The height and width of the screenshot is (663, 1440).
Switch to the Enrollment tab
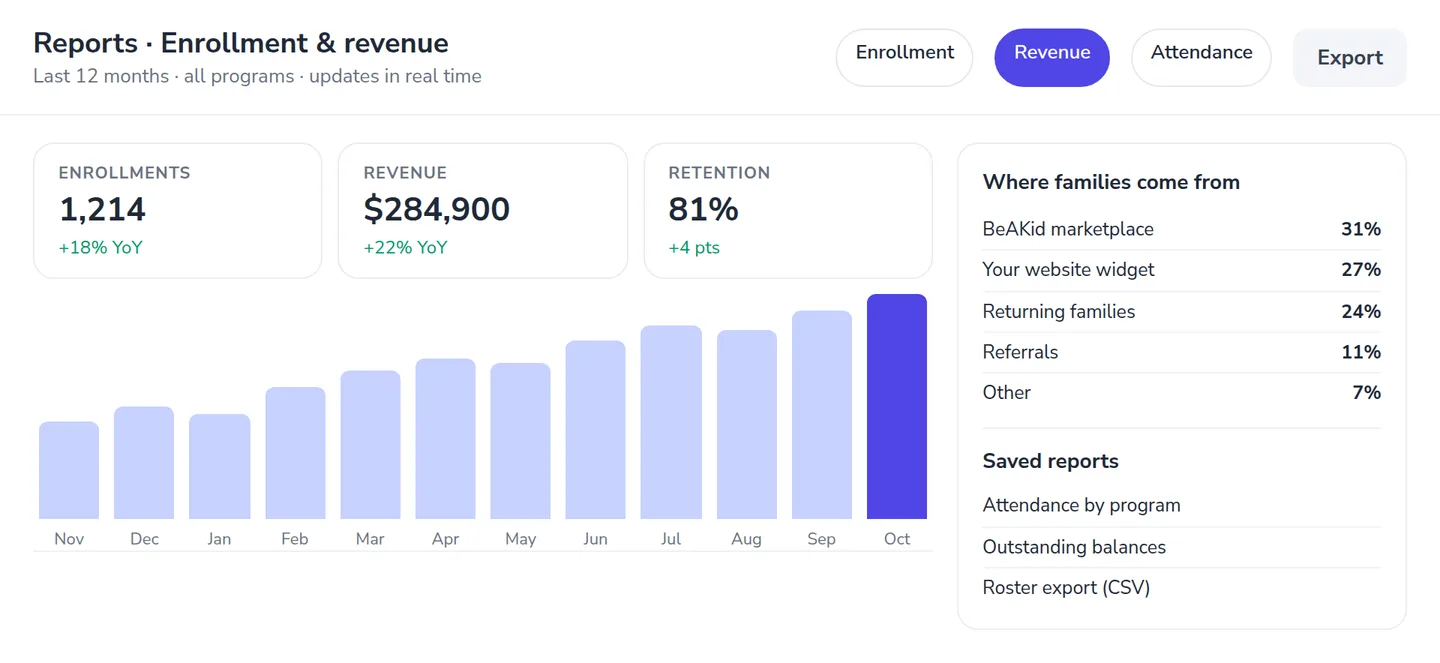[x=904, y=58]
